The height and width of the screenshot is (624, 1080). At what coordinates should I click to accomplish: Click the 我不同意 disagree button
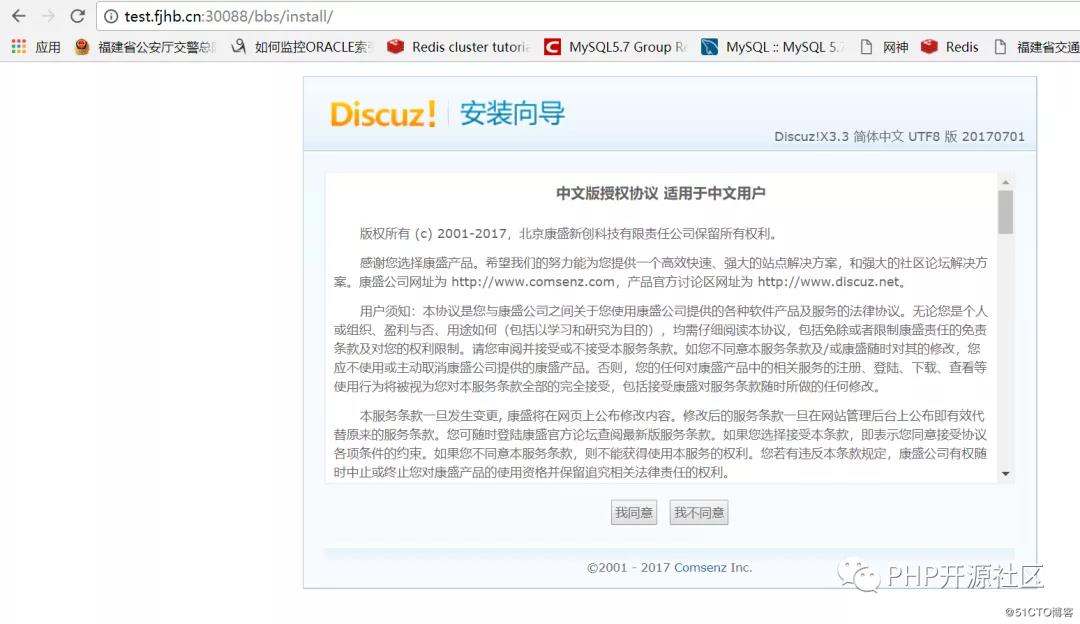(x=698, y=512)
